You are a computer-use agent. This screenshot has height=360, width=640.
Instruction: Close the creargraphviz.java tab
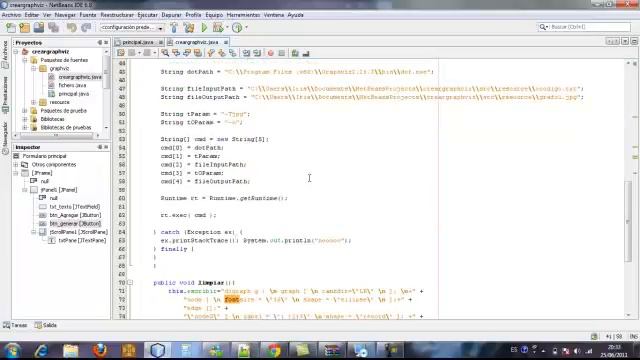coord(226,42)
